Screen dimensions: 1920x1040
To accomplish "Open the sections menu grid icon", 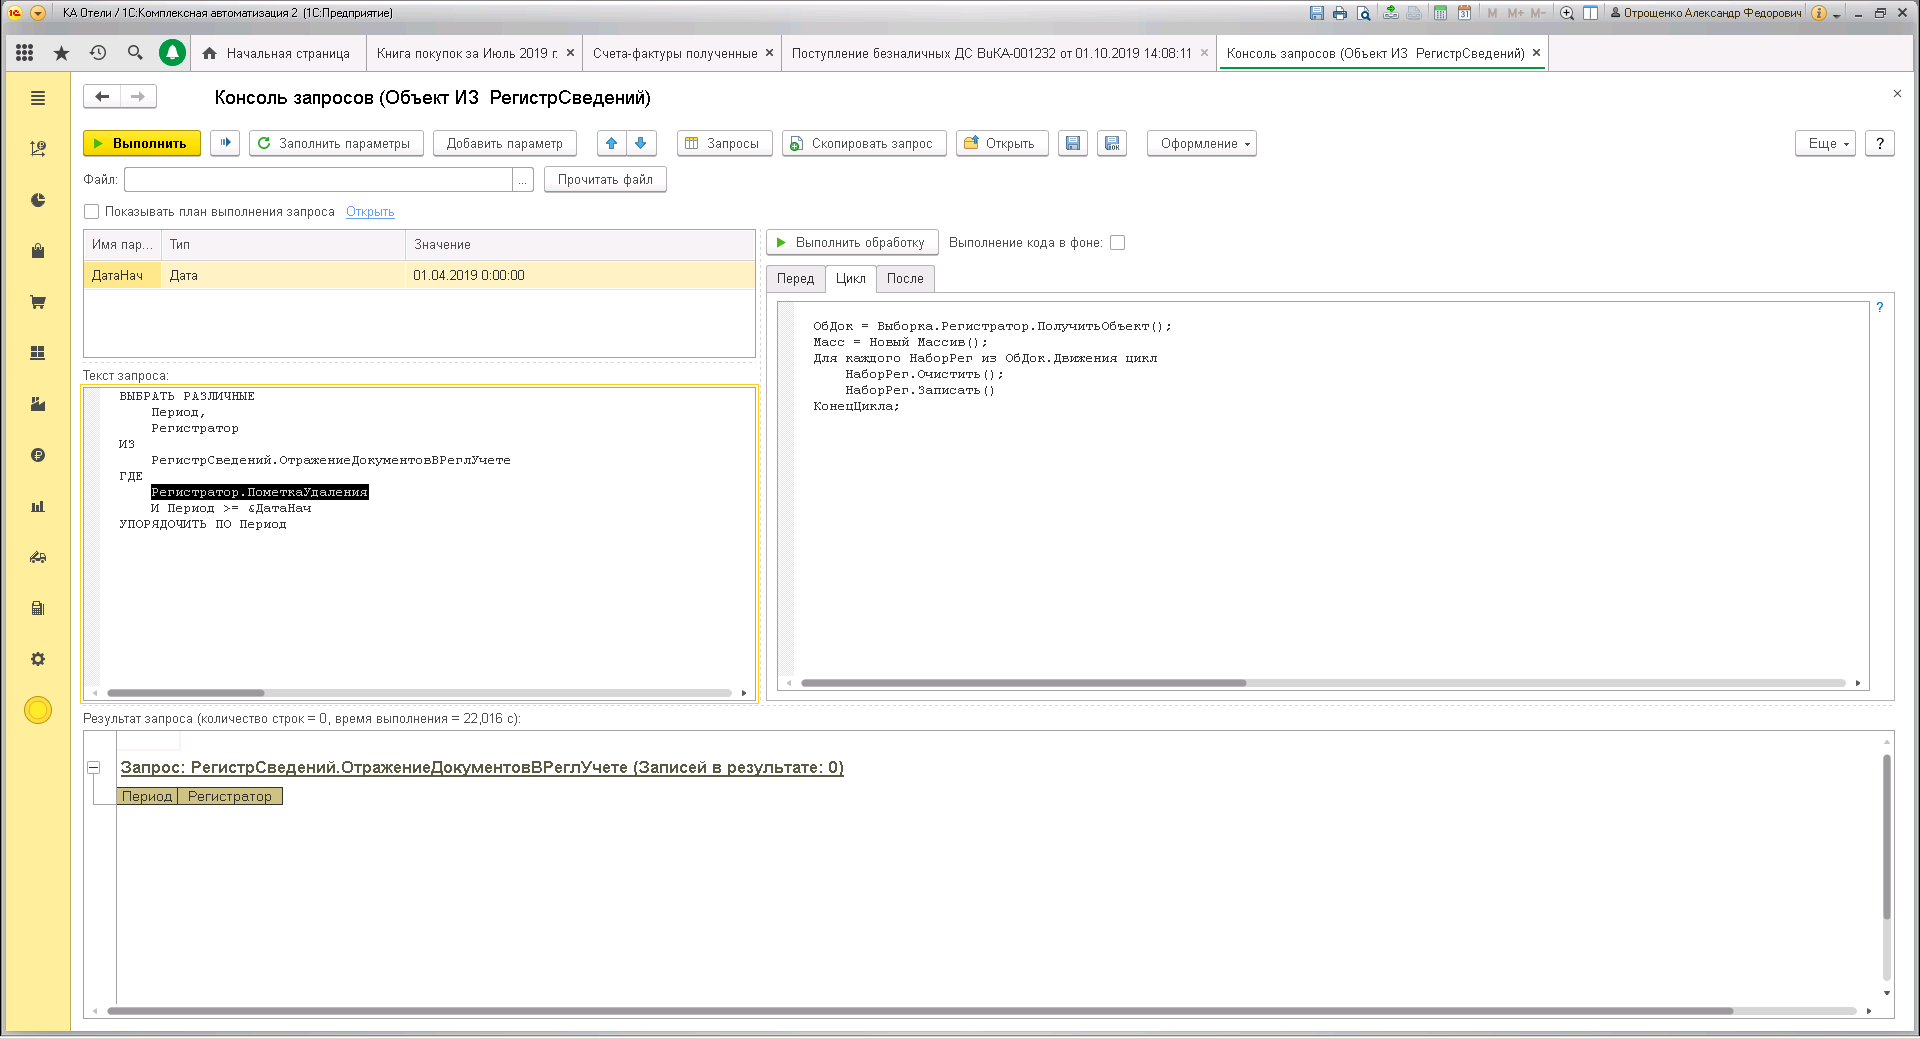I will (25, 53).
